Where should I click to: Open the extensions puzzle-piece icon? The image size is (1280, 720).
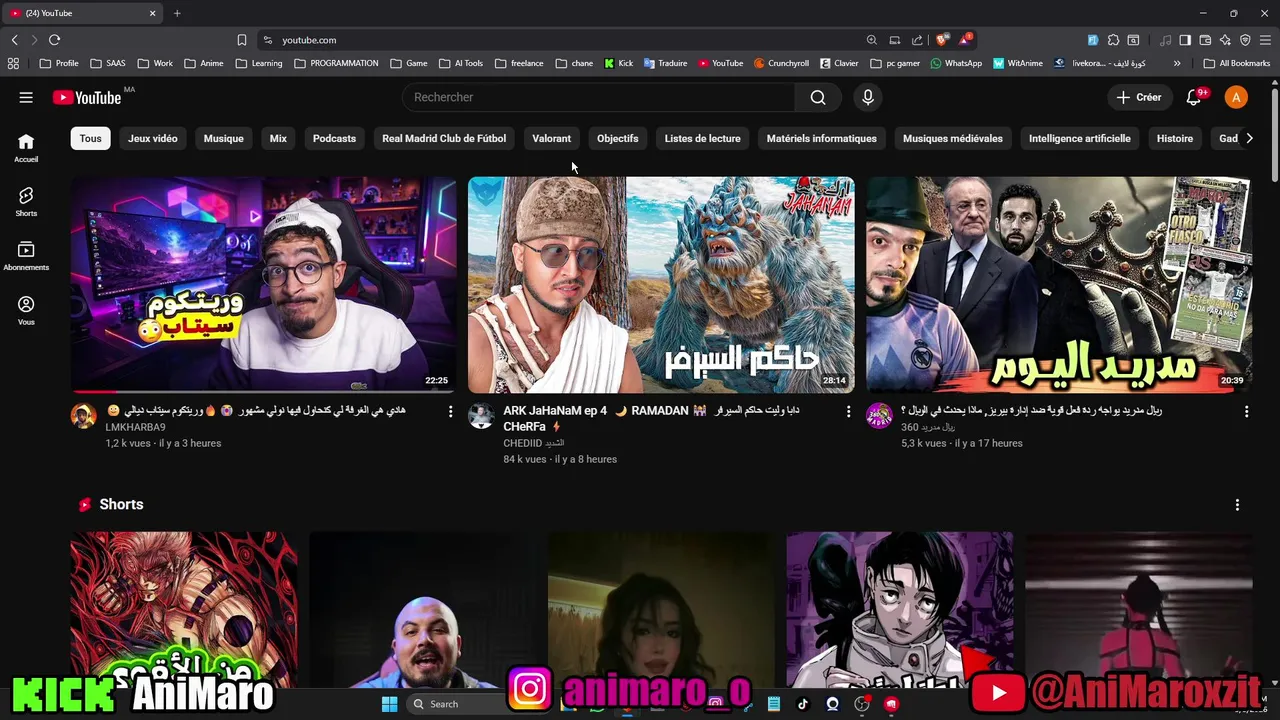click(x=1113, y=40)
